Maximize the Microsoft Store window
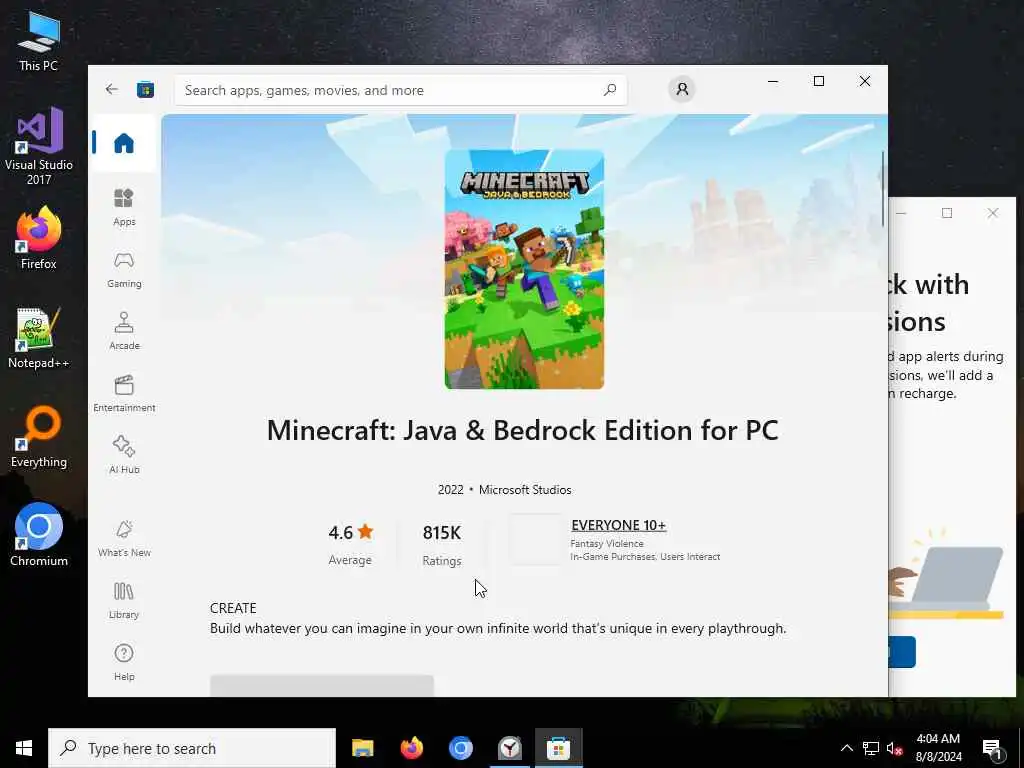Screen dimensions: 1024x768 [819, 81]
